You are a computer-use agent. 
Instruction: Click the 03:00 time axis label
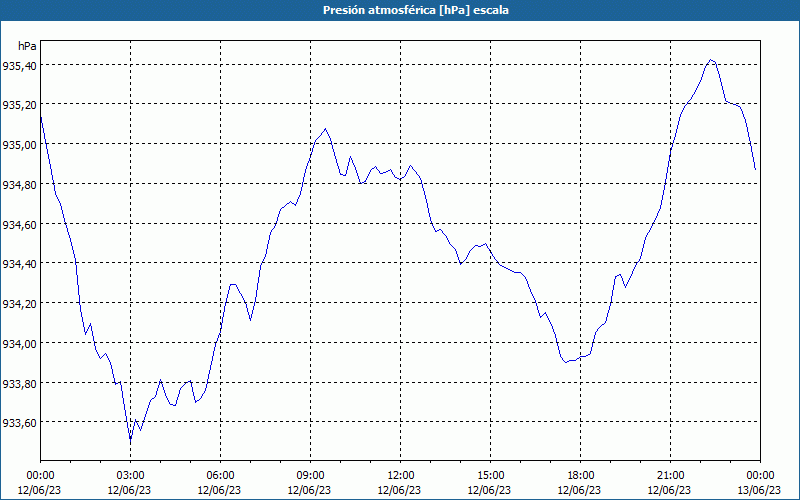coord(130,476)
